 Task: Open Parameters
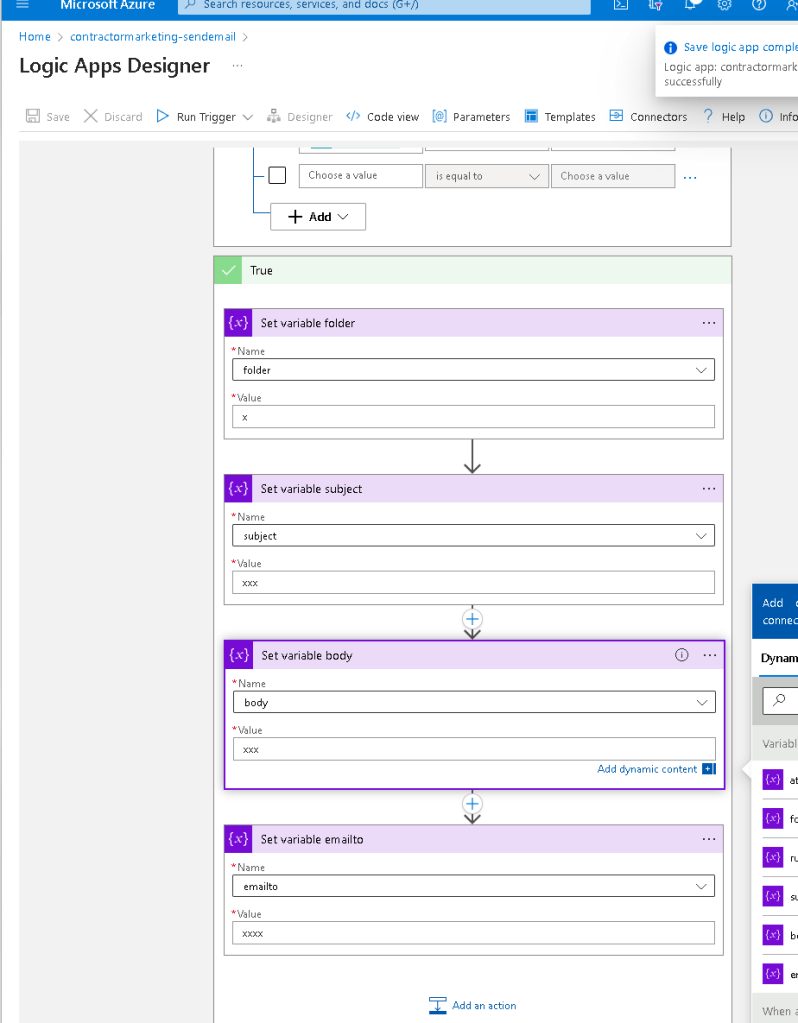pyautogui.click(x=472, y=116)
